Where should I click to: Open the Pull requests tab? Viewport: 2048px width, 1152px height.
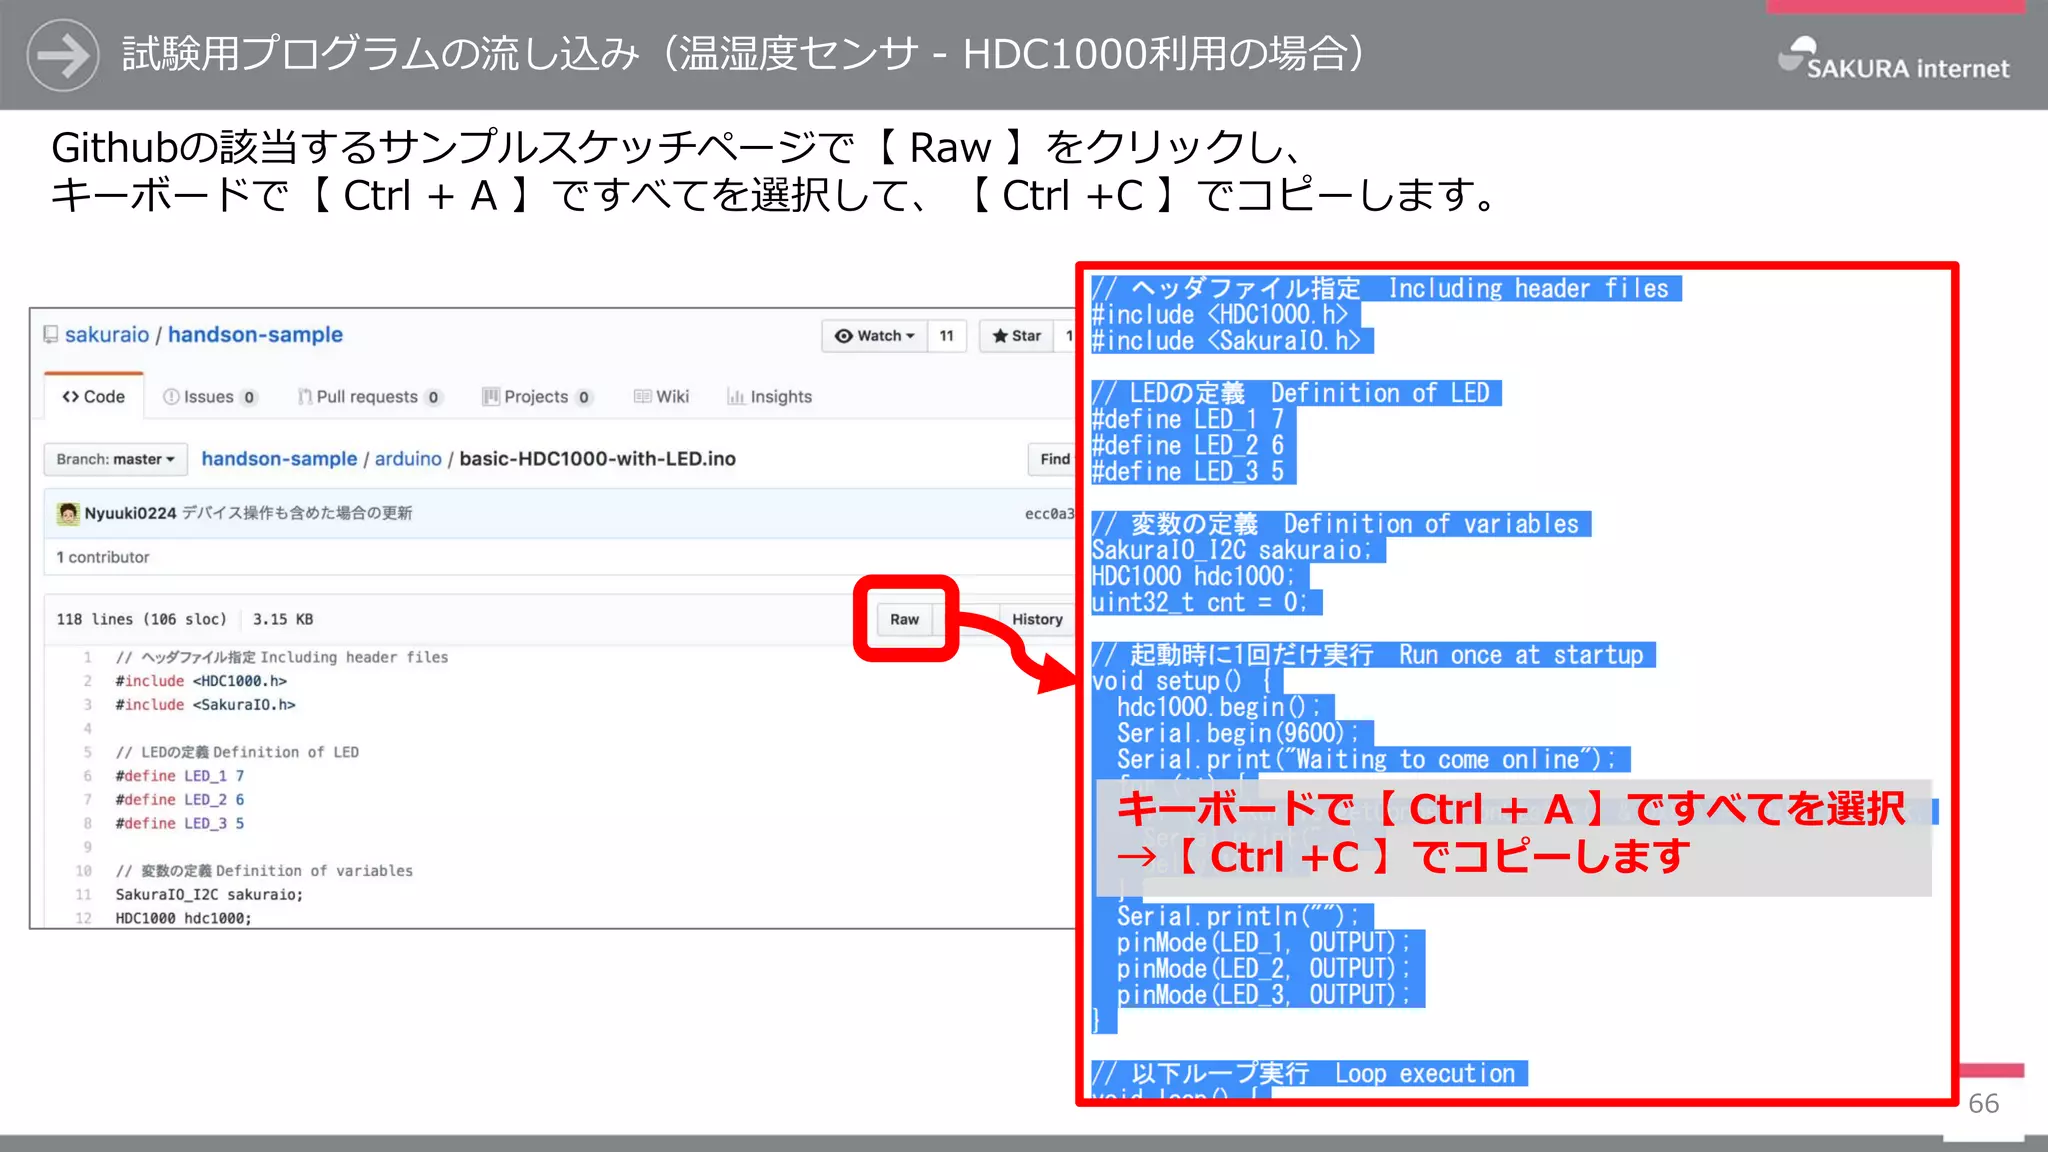(369, 397)
